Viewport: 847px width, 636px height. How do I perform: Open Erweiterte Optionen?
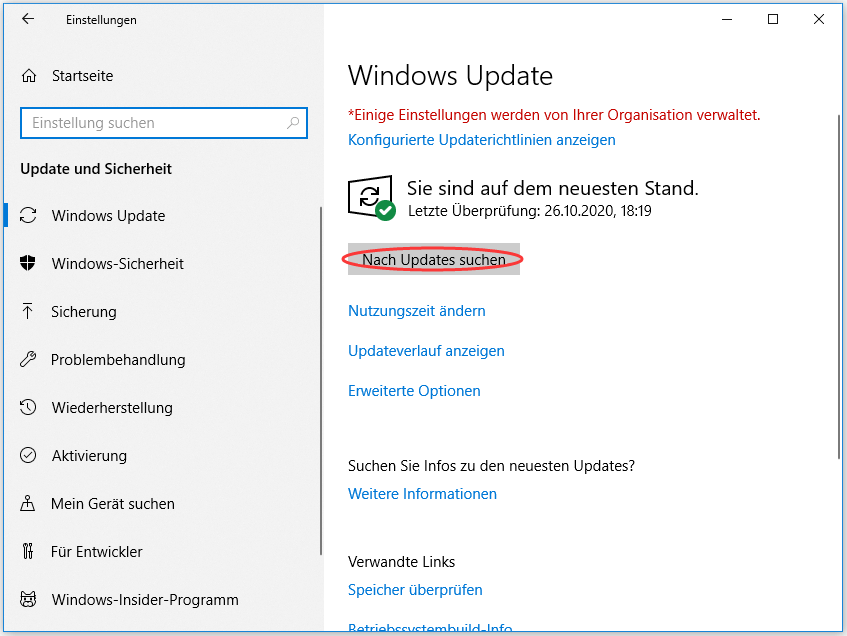(x=414, y=390)
